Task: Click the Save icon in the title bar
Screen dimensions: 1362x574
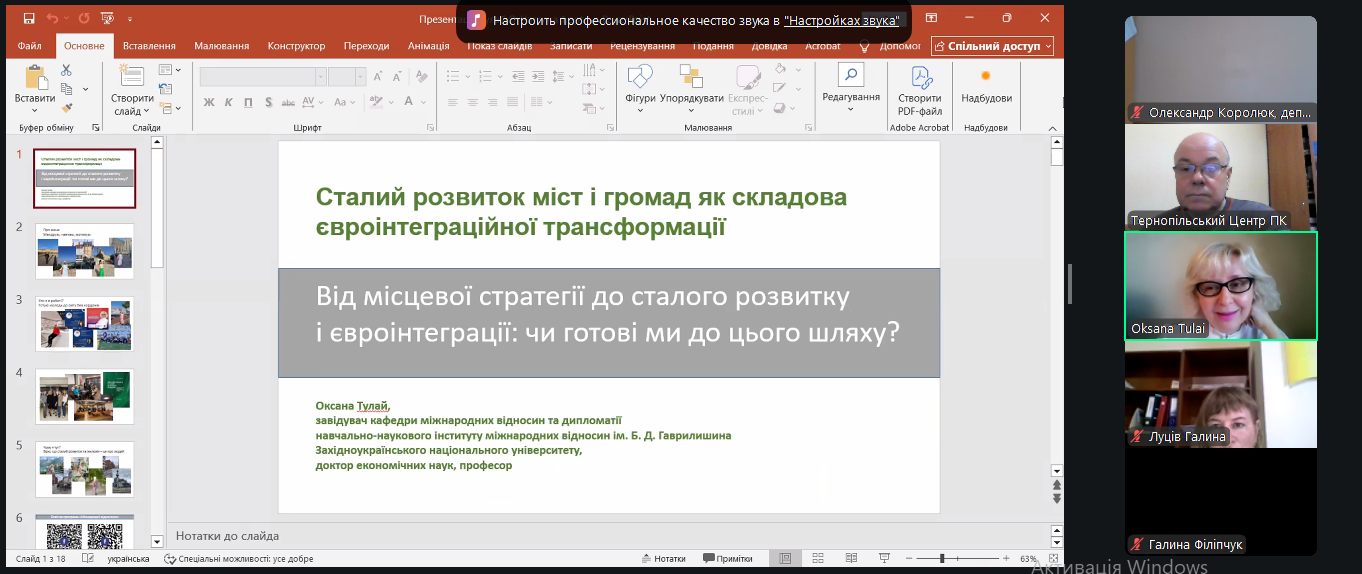Action: coord(29,18)
